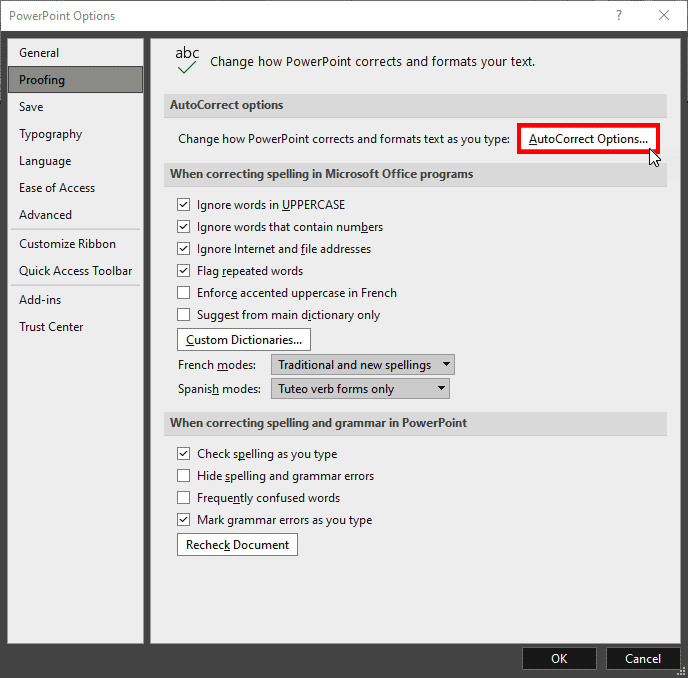Expand the Spanish modes dropdown
Image resolution: width=688 pixels, height=678 pixels.
click(x=360, y=389)
